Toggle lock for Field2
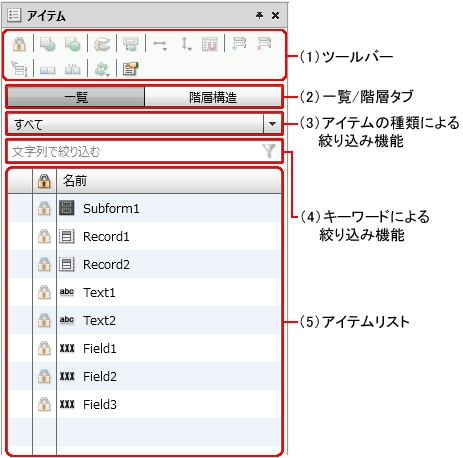Image resolution: width=463 pixels, height=458 pixels. (44, 376)
